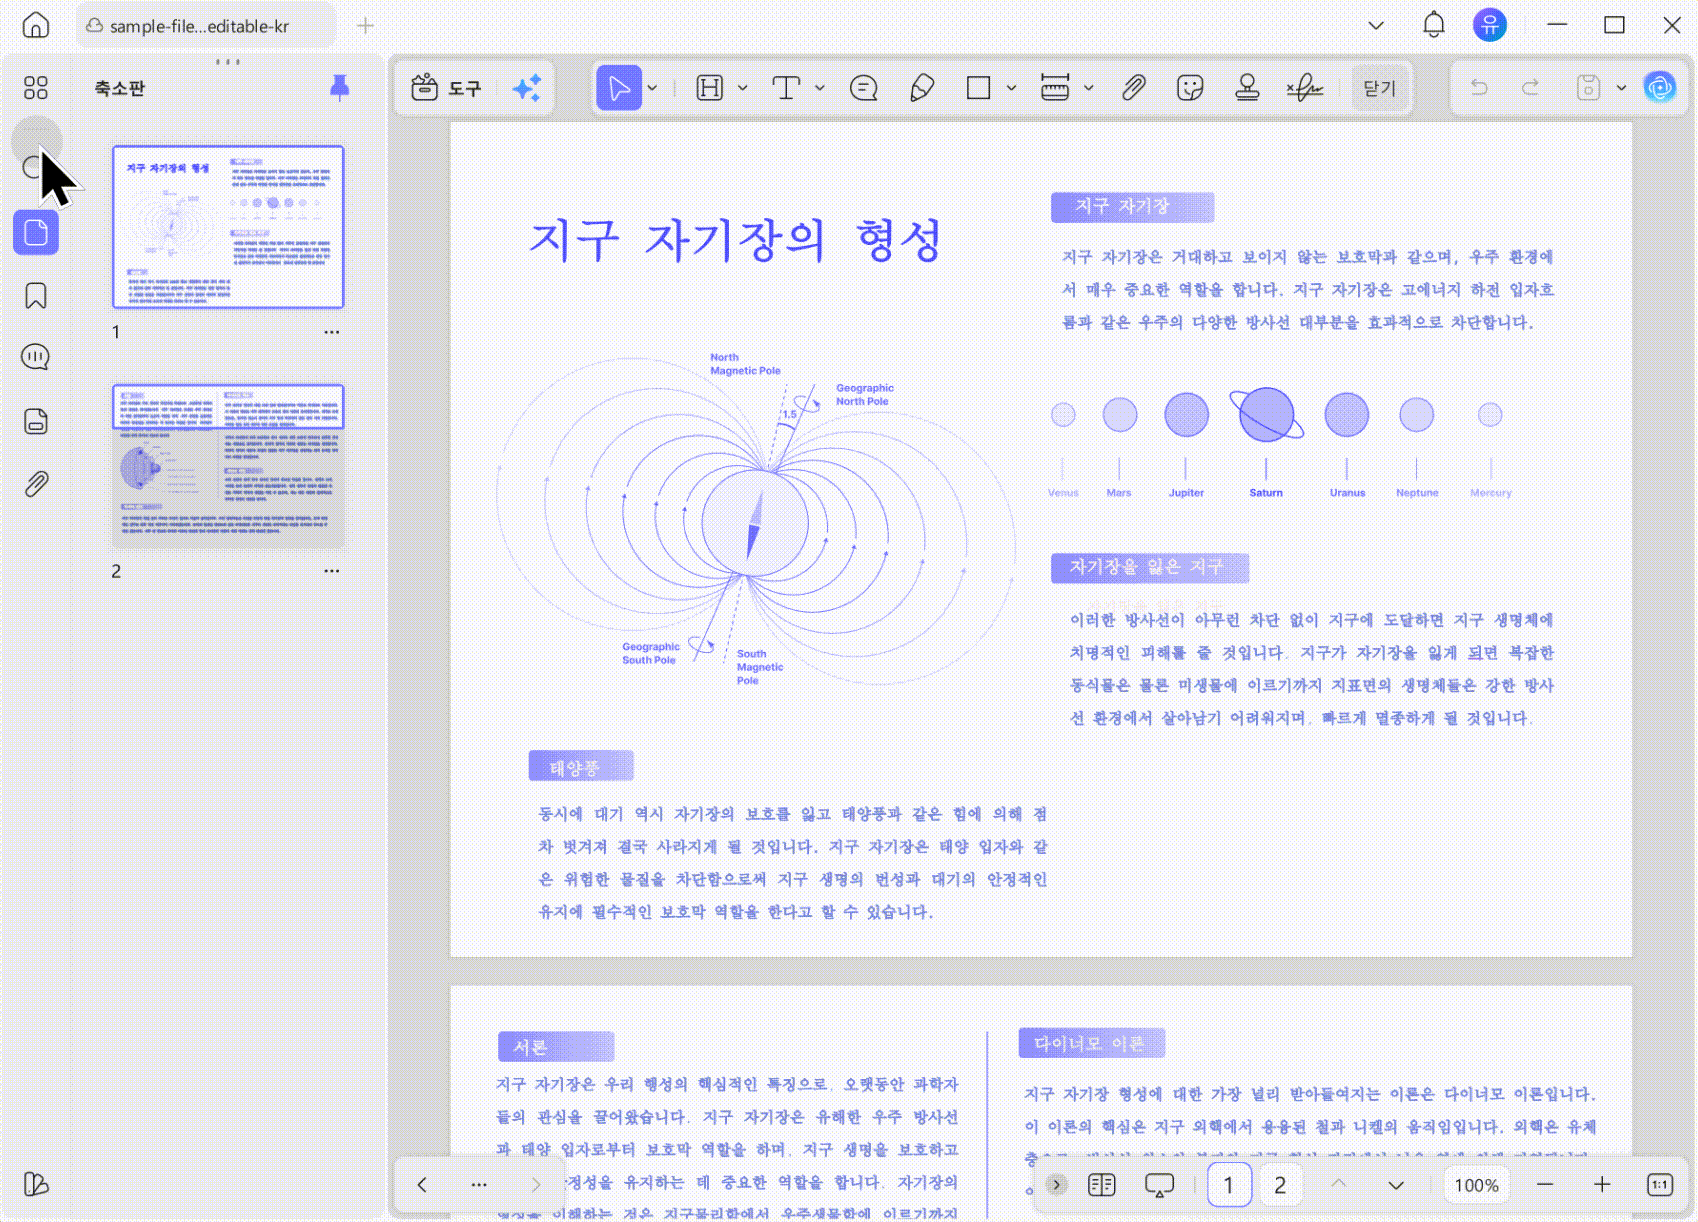
Task: Select the signature tool
Action: click(1305, 88)
